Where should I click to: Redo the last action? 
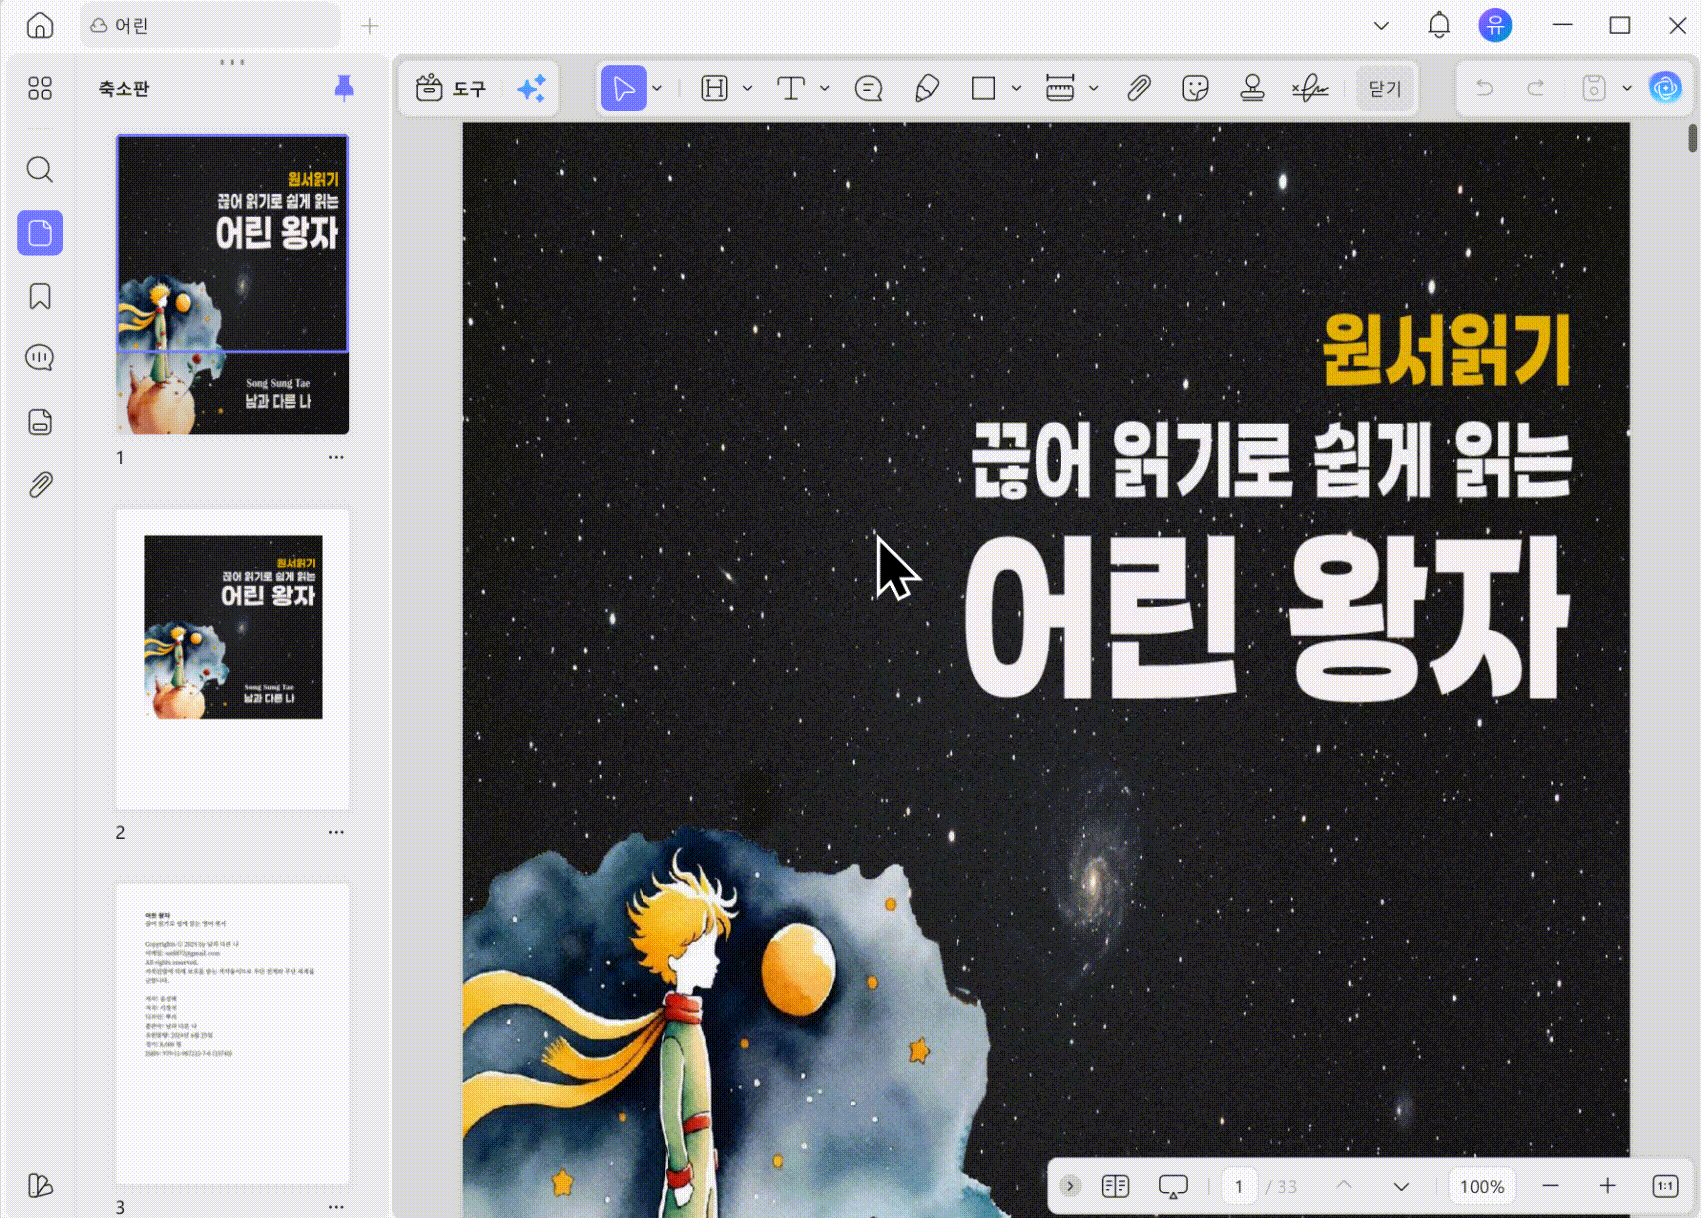tap(1536, 88)
